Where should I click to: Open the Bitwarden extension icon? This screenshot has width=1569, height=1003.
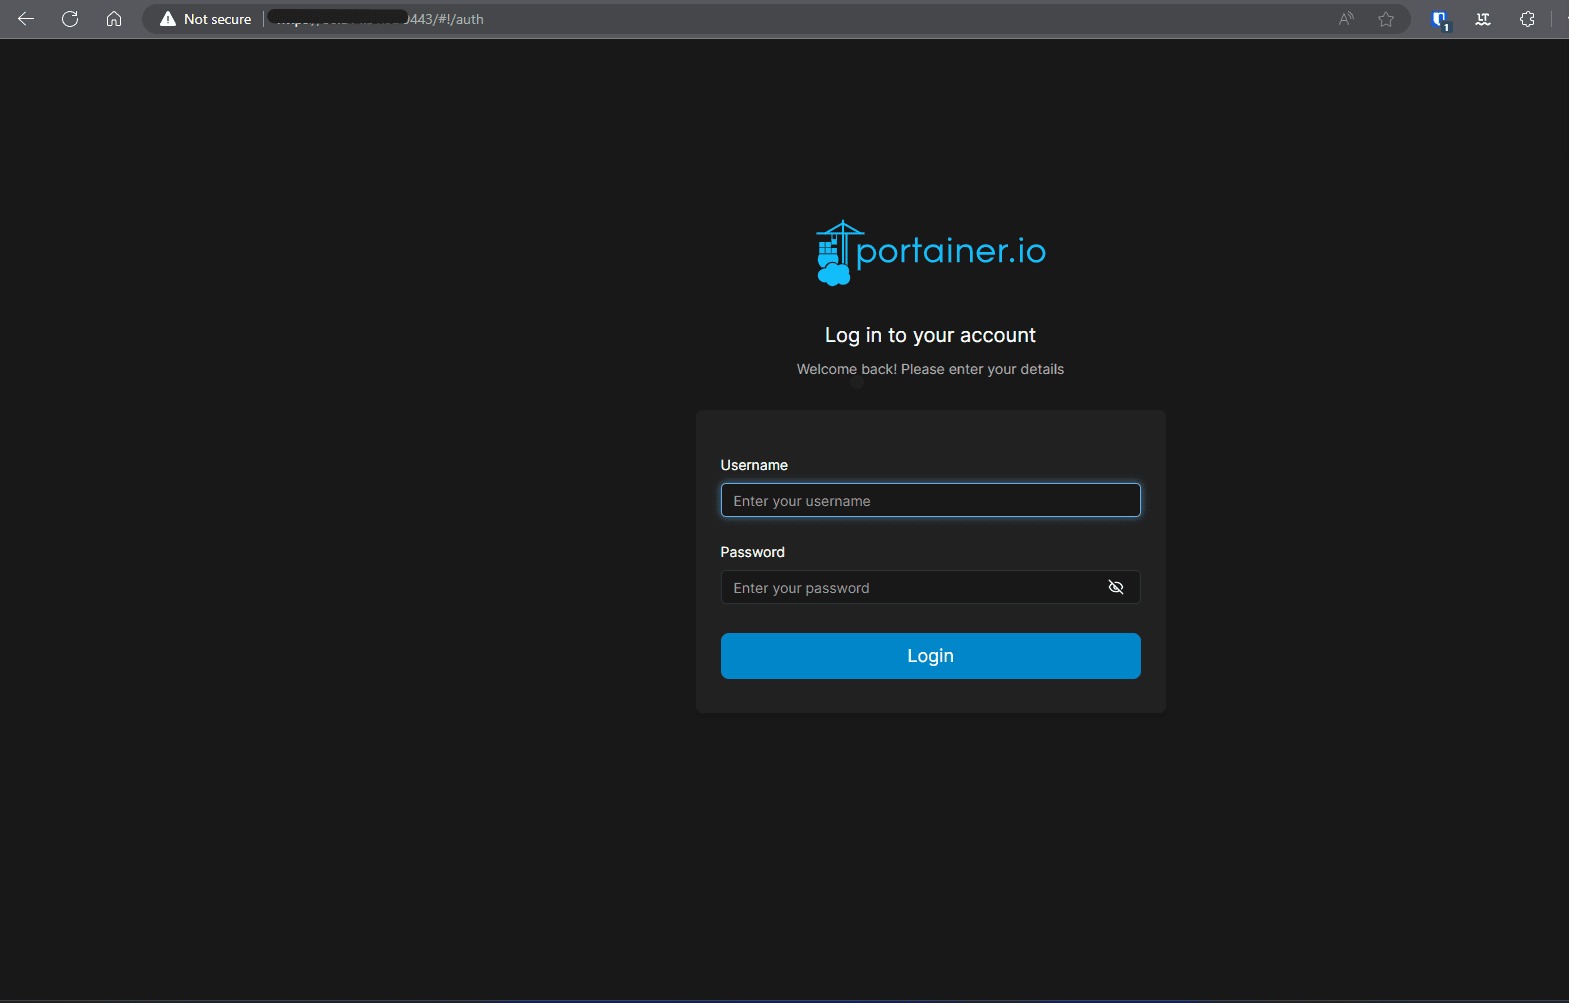tap(1439, 19)
